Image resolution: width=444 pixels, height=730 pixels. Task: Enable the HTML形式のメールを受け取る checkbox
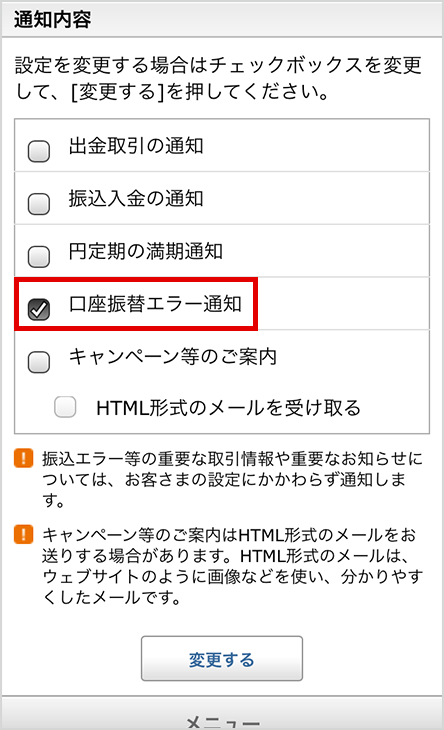[65, 407]
